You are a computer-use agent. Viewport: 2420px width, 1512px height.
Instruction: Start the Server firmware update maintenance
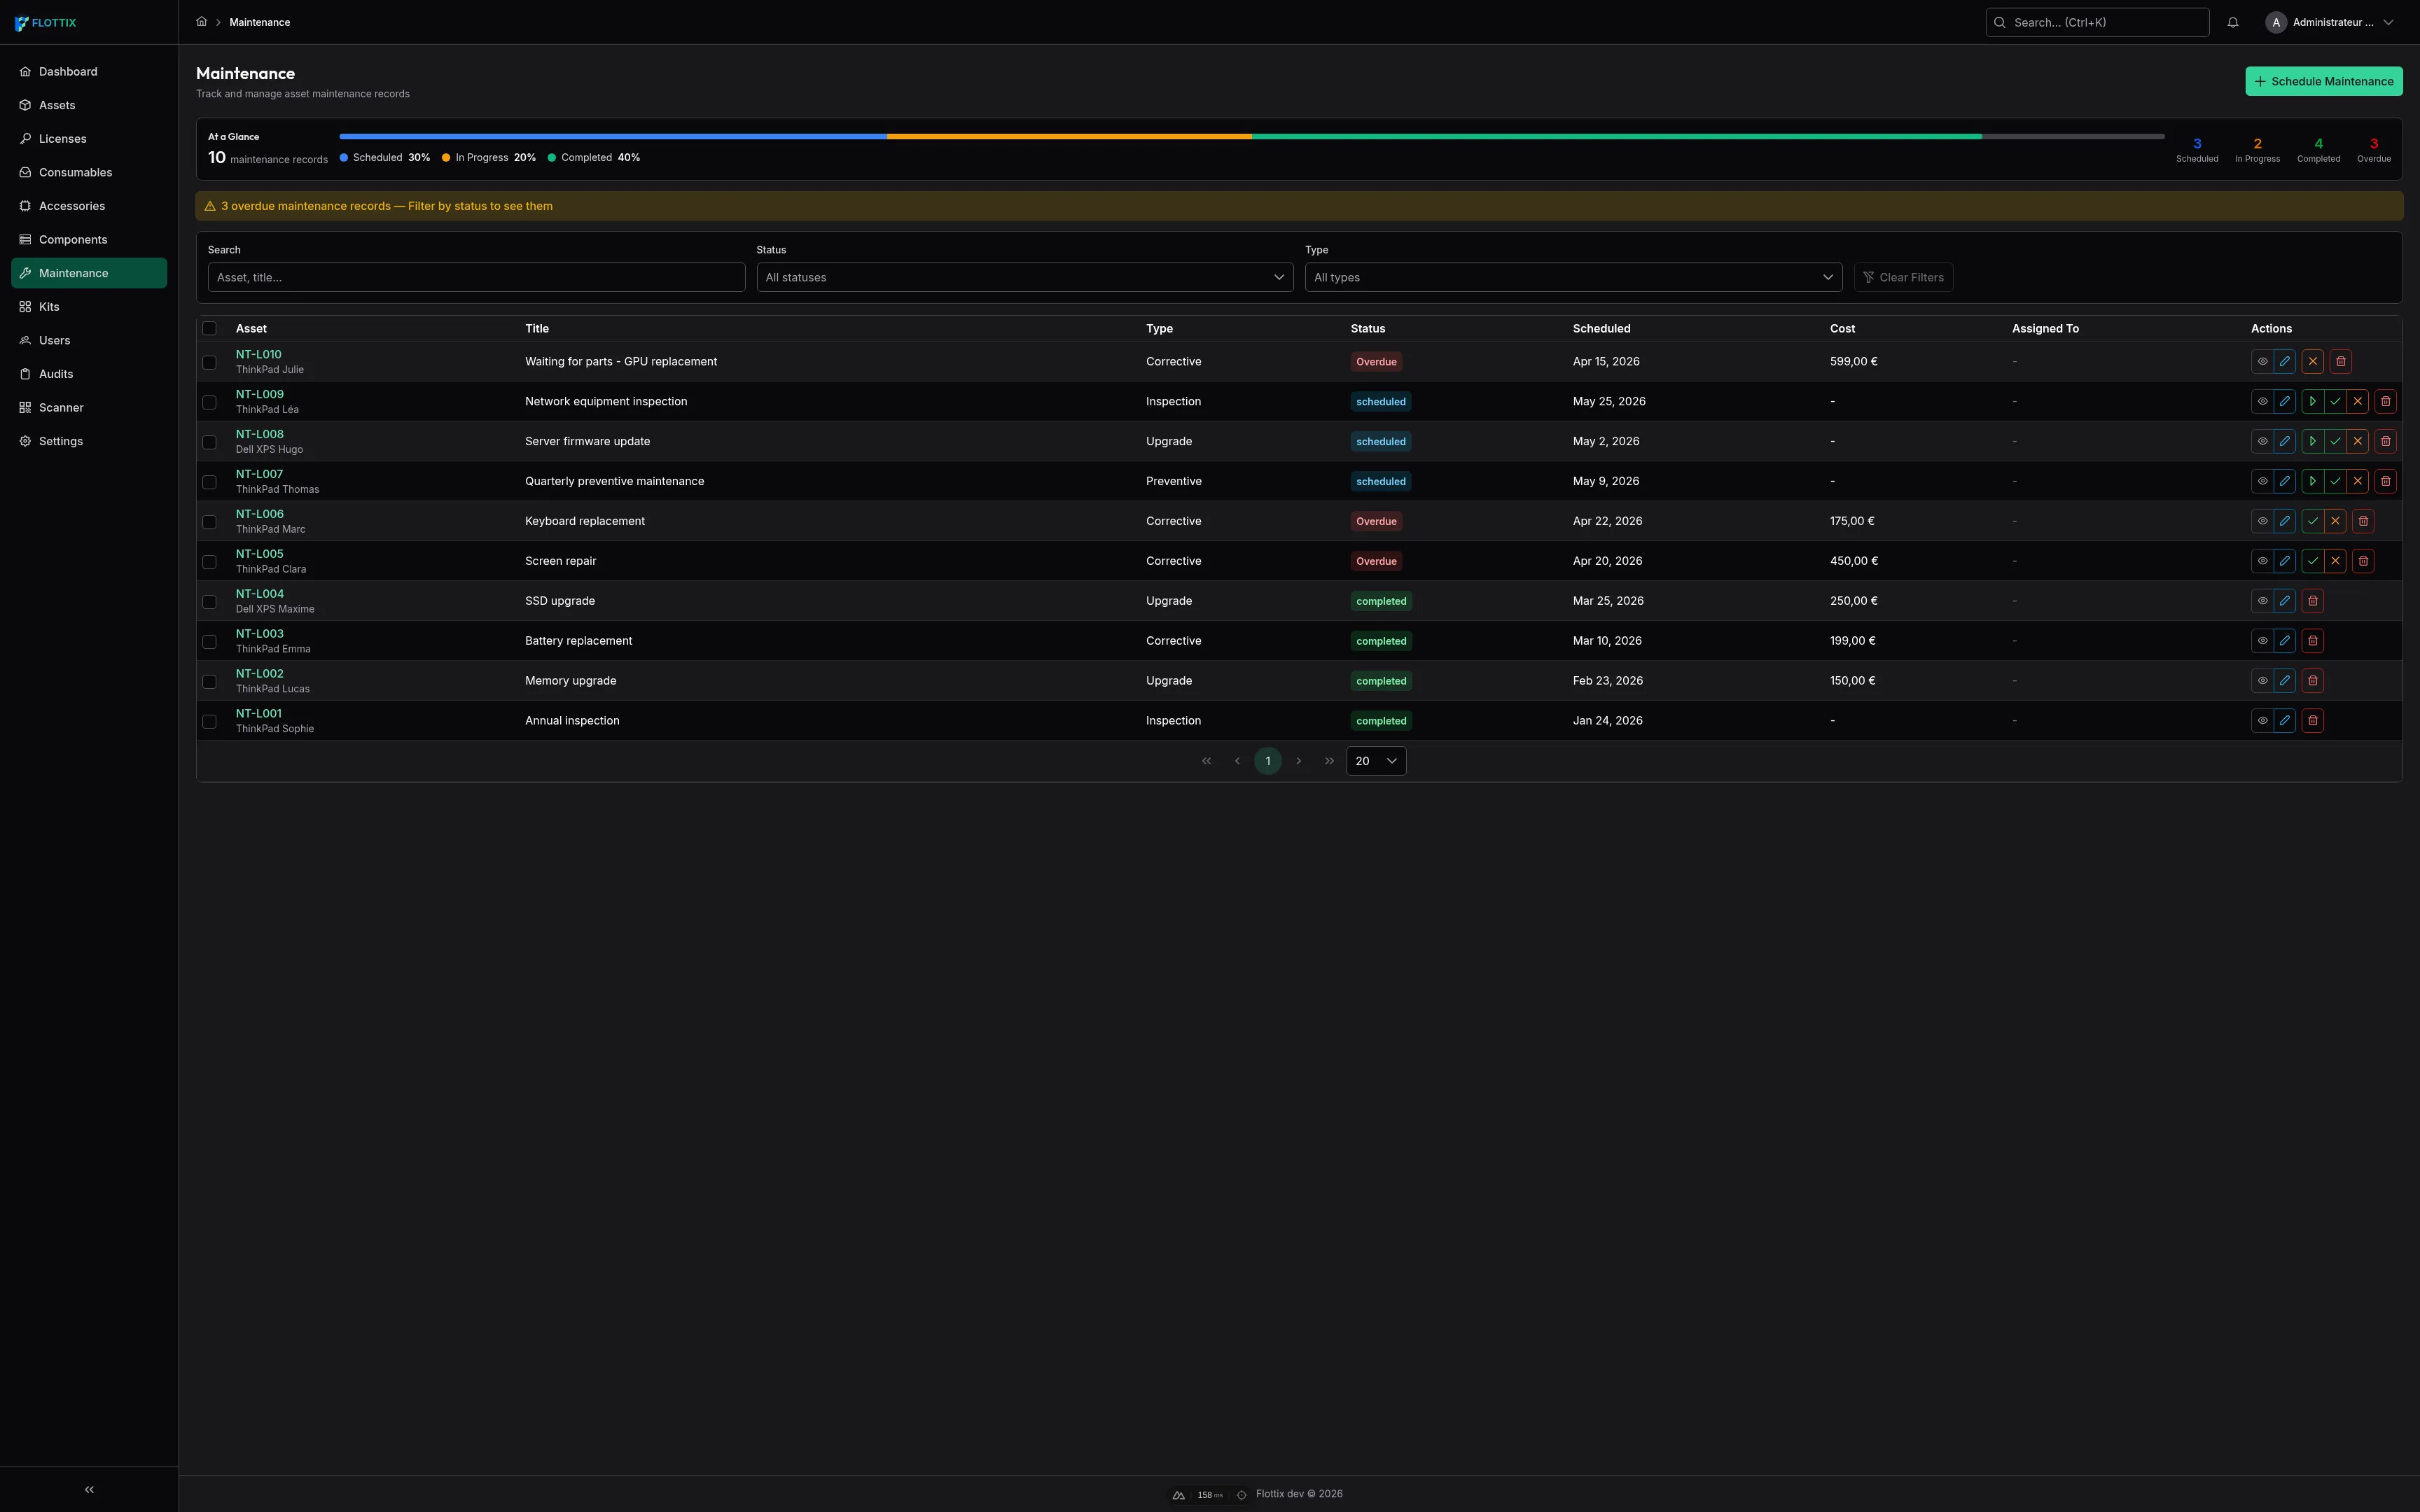[2313, 441]
